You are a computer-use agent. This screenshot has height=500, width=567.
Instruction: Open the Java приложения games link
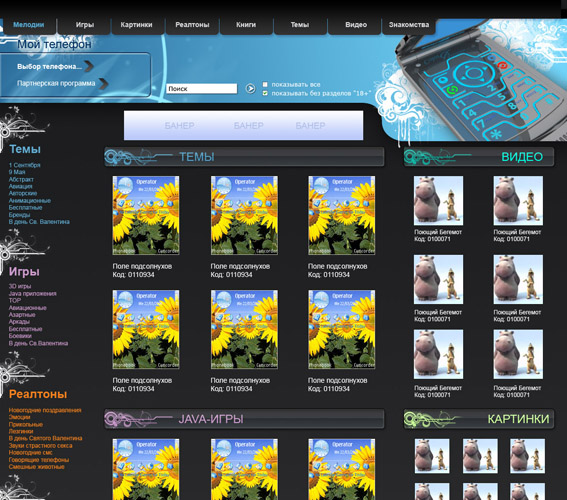pyautogui.click(x=33, y=294)
